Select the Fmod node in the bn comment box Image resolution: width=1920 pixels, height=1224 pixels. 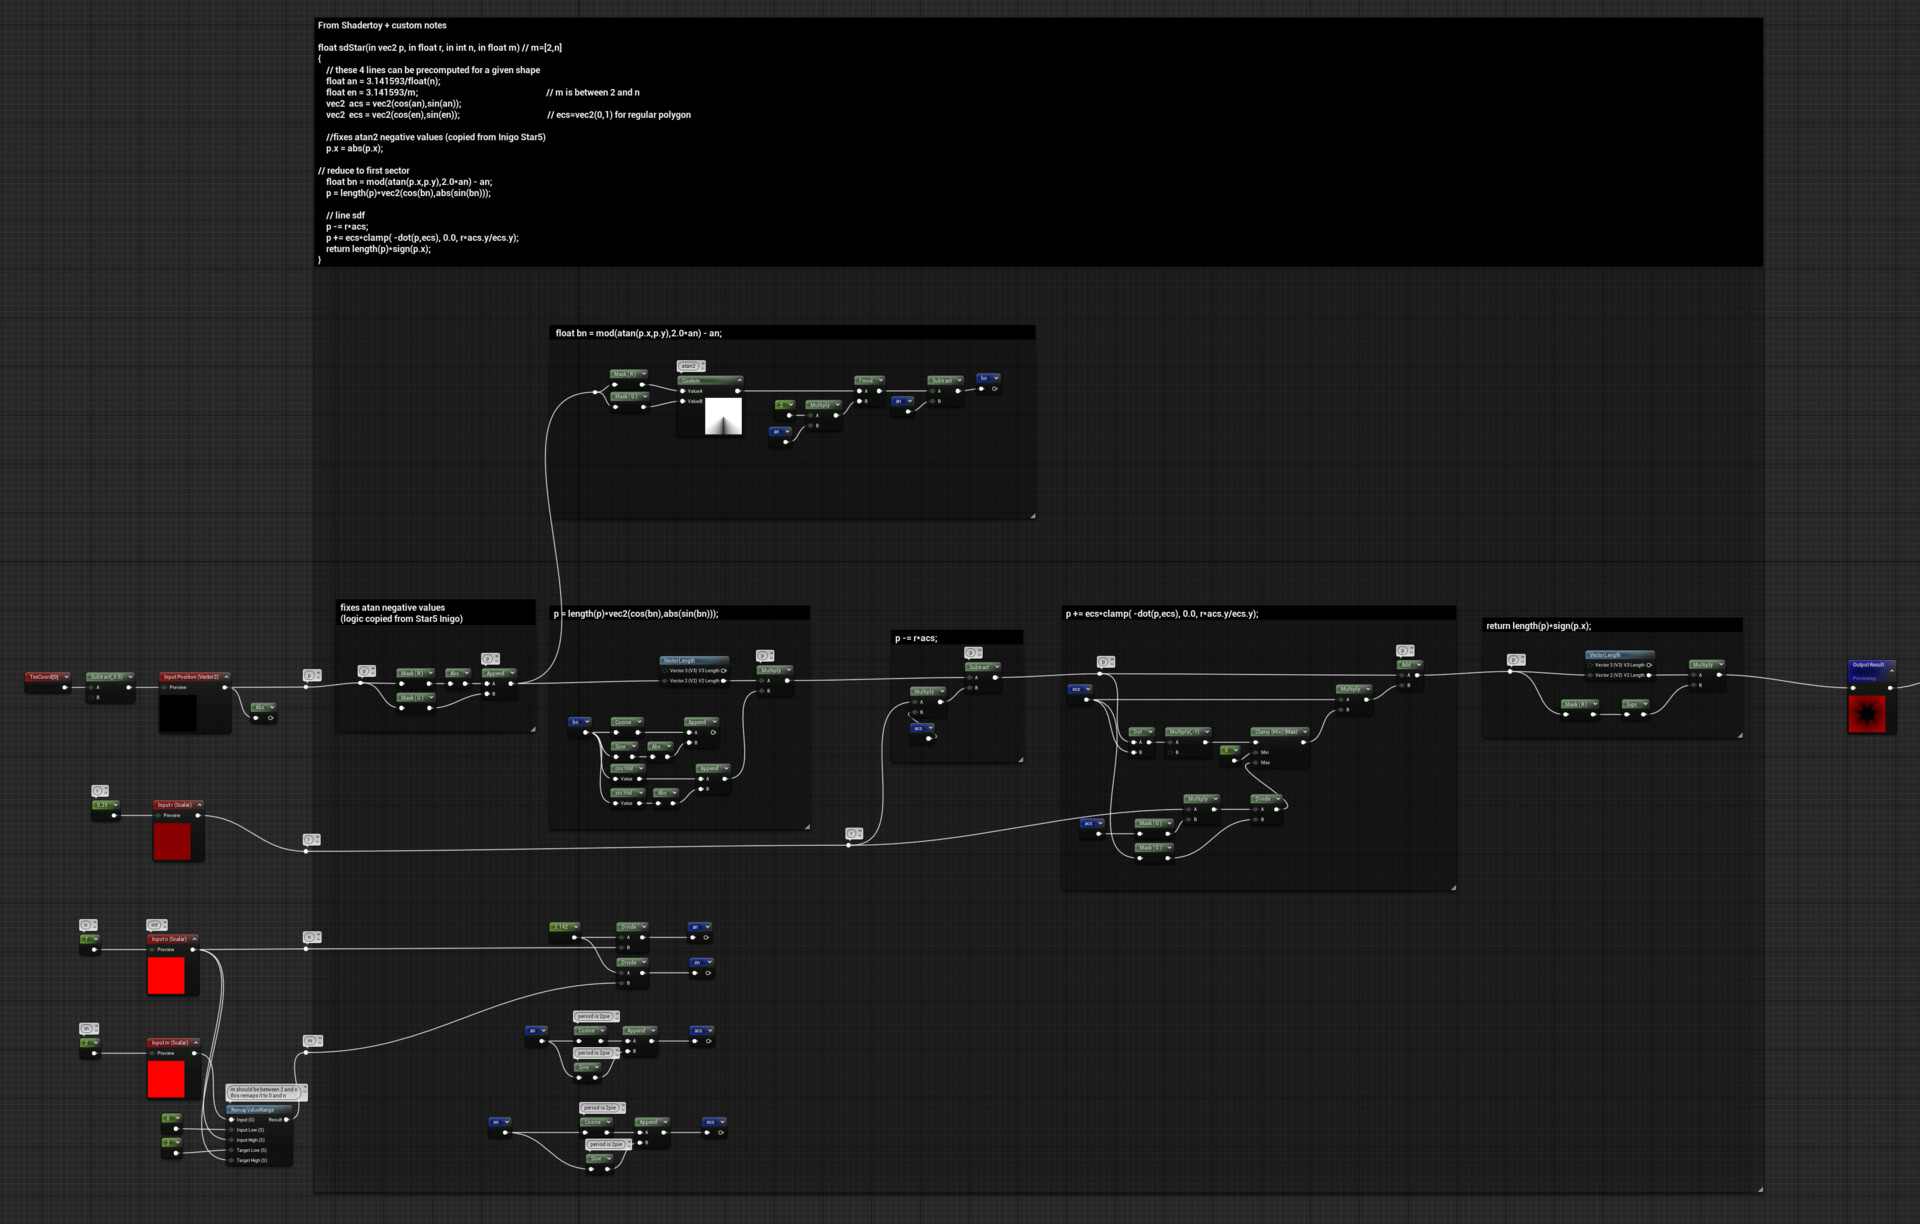868,380
